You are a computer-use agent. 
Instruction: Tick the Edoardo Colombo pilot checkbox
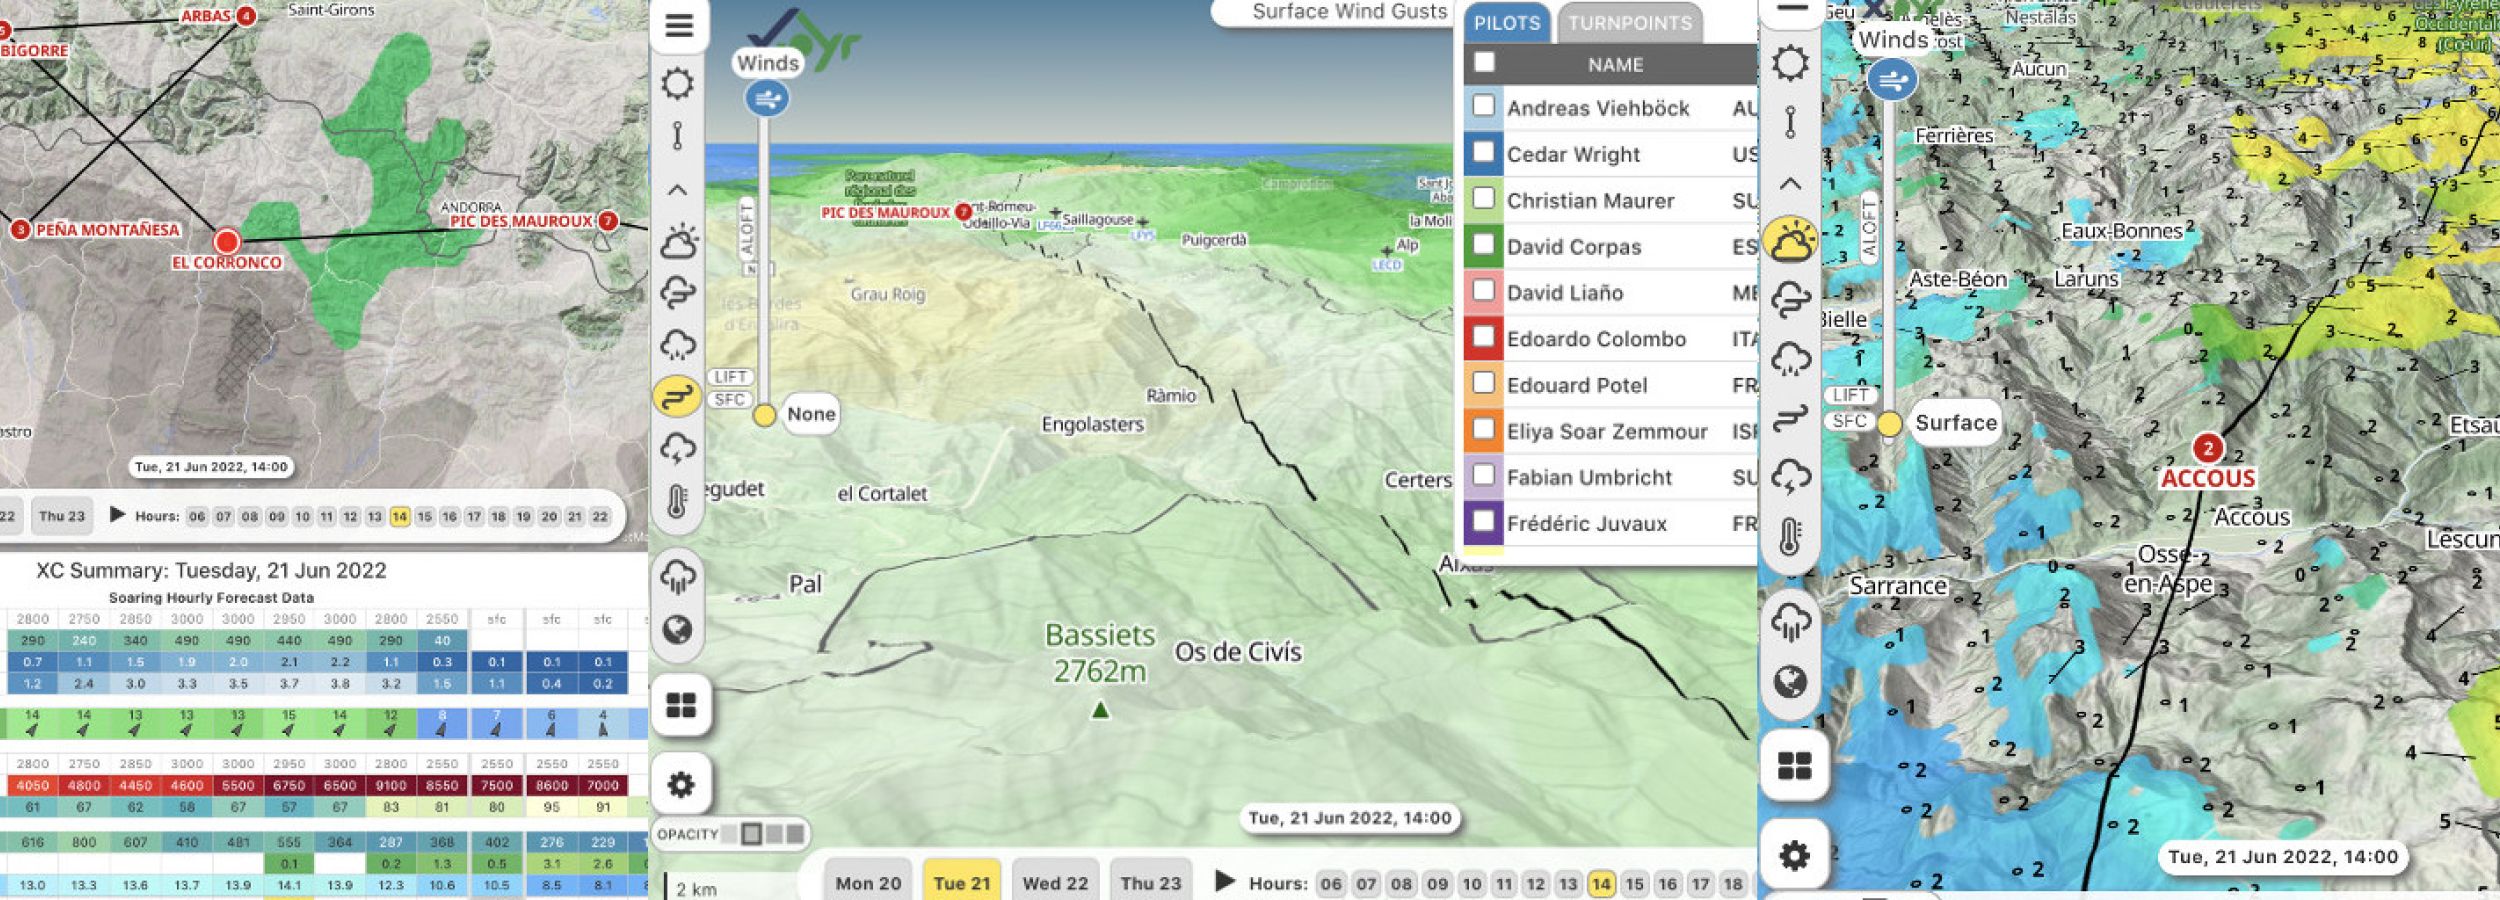pos(1484,337)
